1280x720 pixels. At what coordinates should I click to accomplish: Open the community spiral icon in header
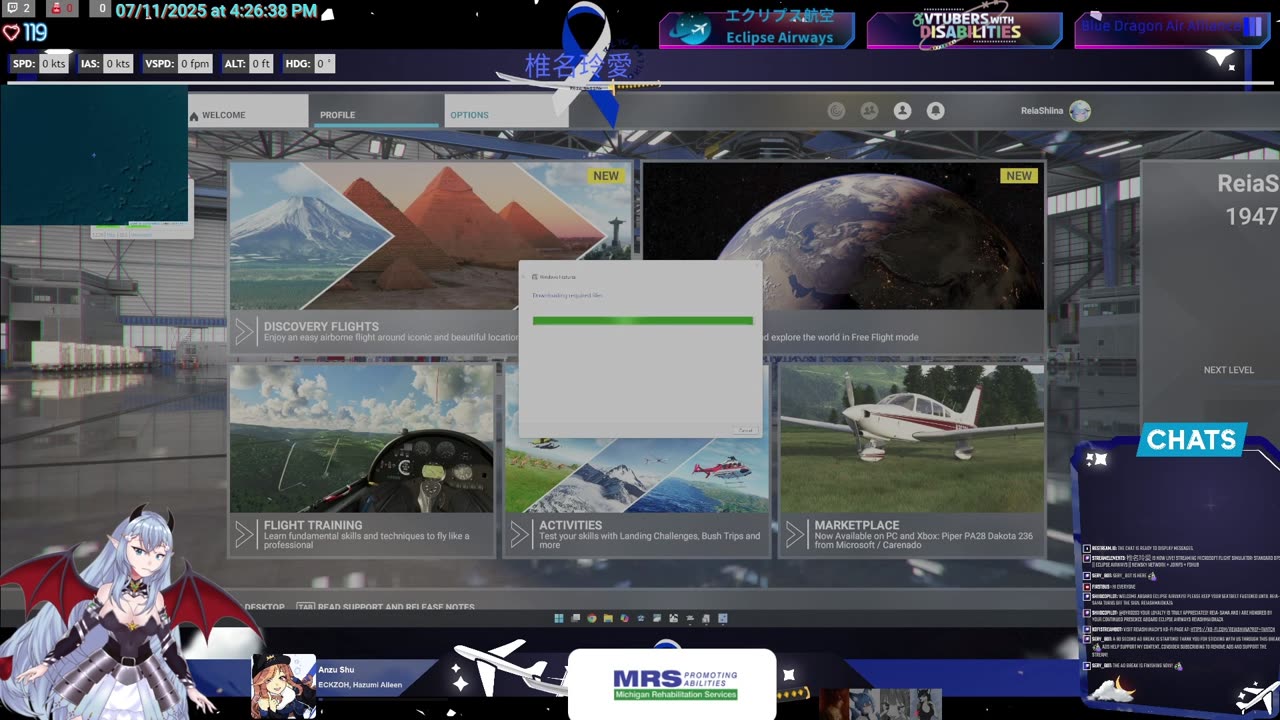837,111
